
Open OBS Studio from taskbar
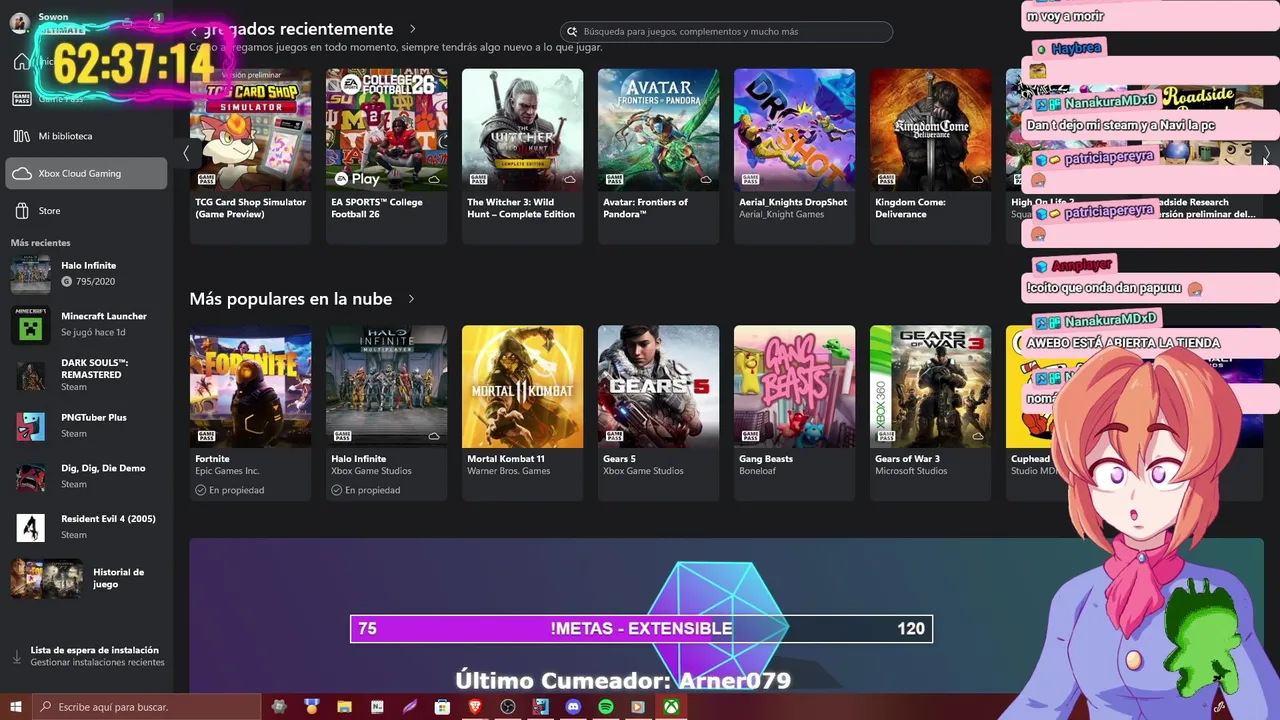(x=508, y=707)
